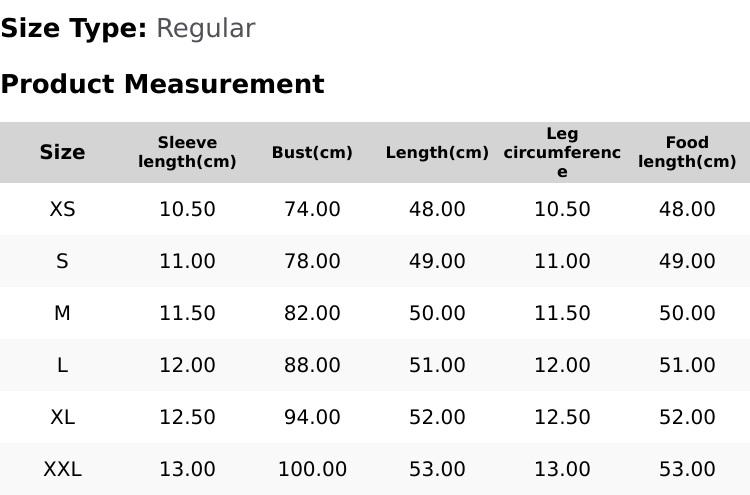
Task: Click the M size row label
Action: click(x=62, y=313)
